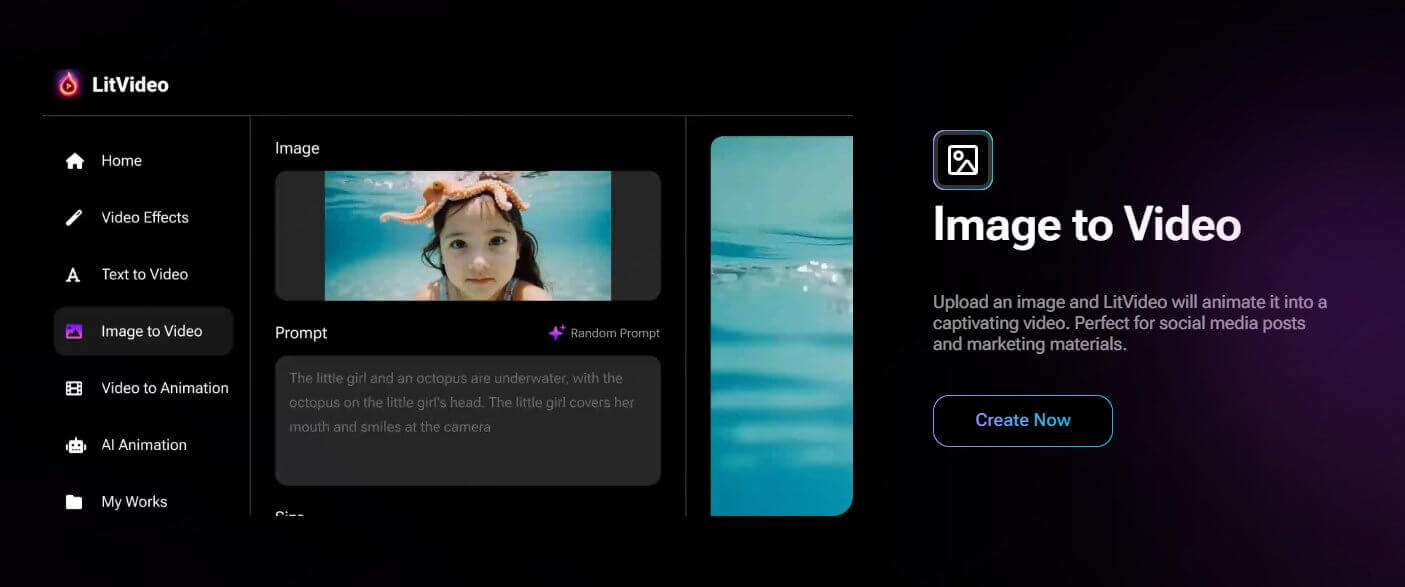Select the underwater girl image thumbnail
The width and height of the screenshot is (1405, 587).
pos(467,235)
